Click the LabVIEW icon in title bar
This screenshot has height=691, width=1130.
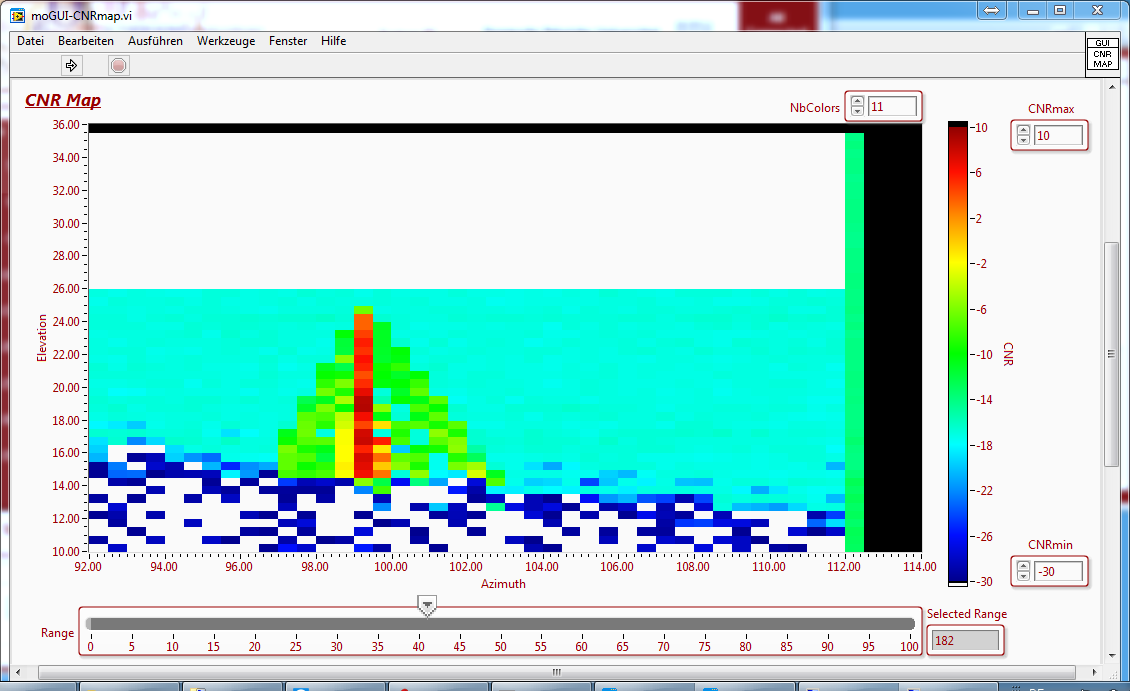coord(17,12)
